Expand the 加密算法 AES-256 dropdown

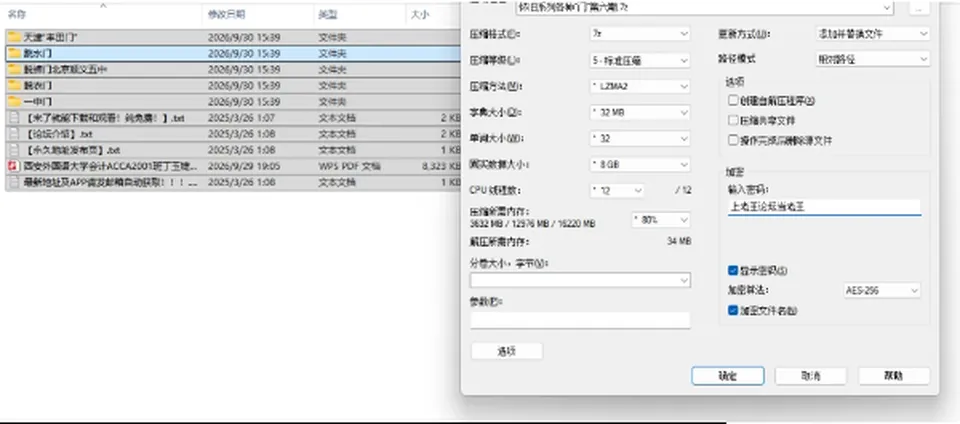(880, 290)
